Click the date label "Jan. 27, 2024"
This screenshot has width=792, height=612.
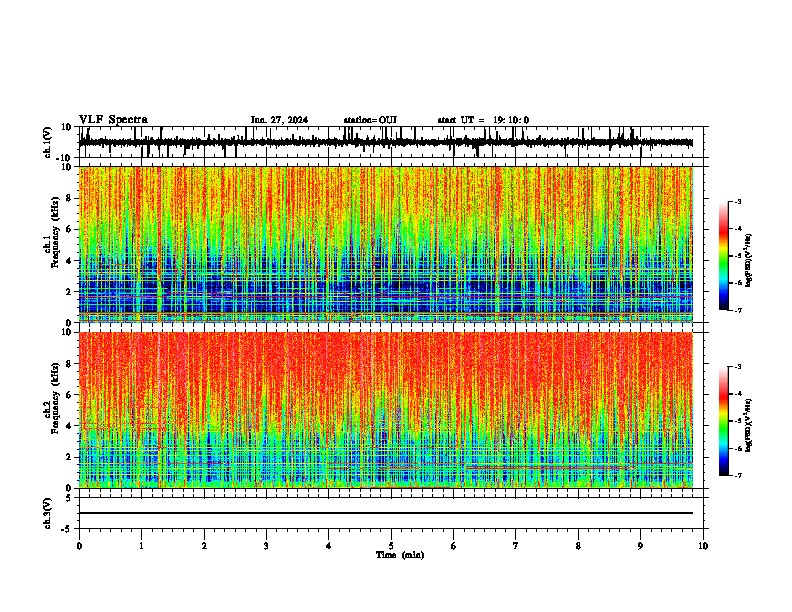tap(279, 120)
